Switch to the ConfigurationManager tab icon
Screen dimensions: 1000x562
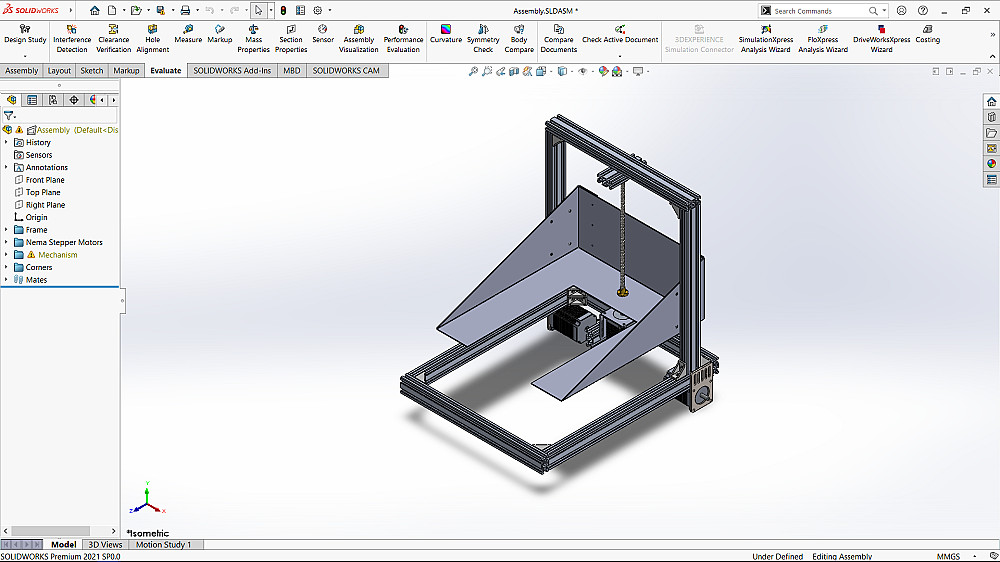pyautogui.click(x=53, y=100)
